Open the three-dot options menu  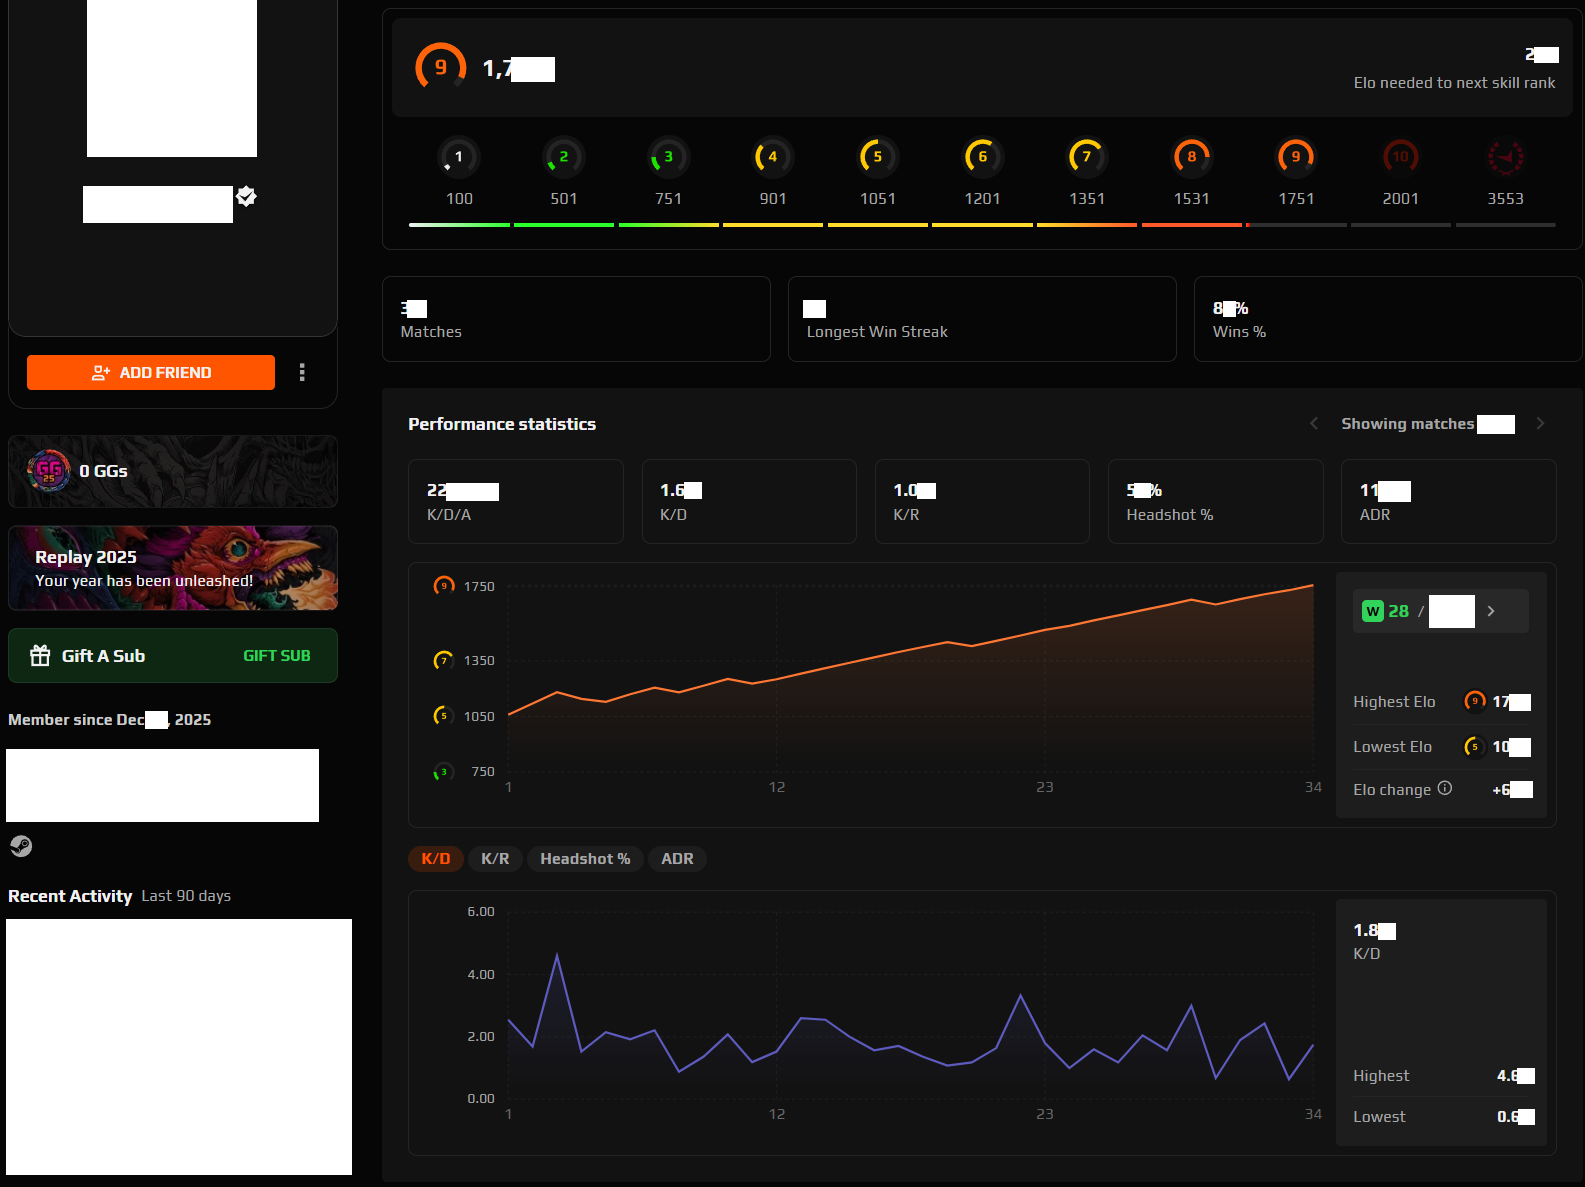[302, 373]
